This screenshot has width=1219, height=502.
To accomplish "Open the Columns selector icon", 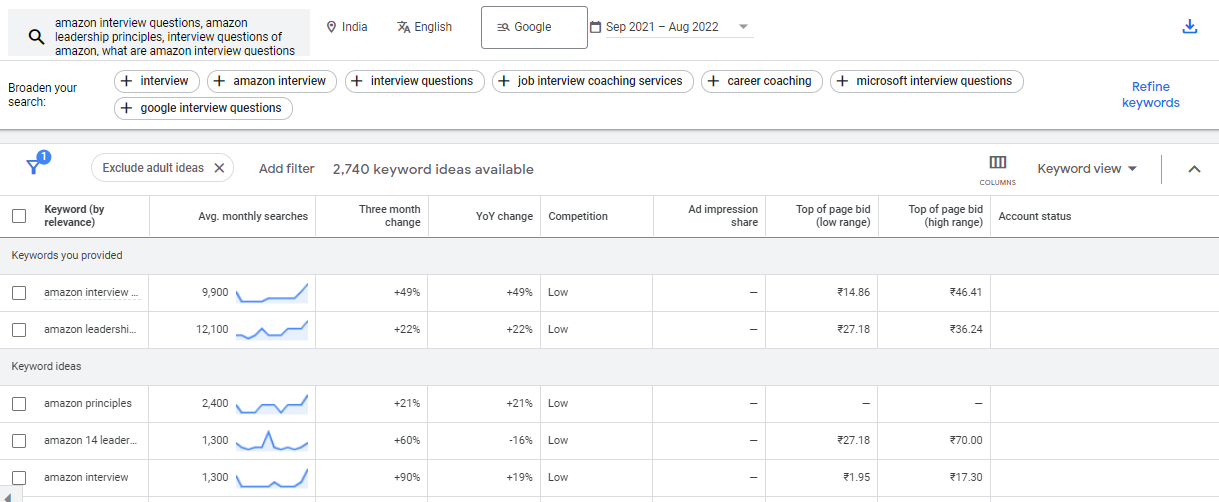I will tap(997, 169).
